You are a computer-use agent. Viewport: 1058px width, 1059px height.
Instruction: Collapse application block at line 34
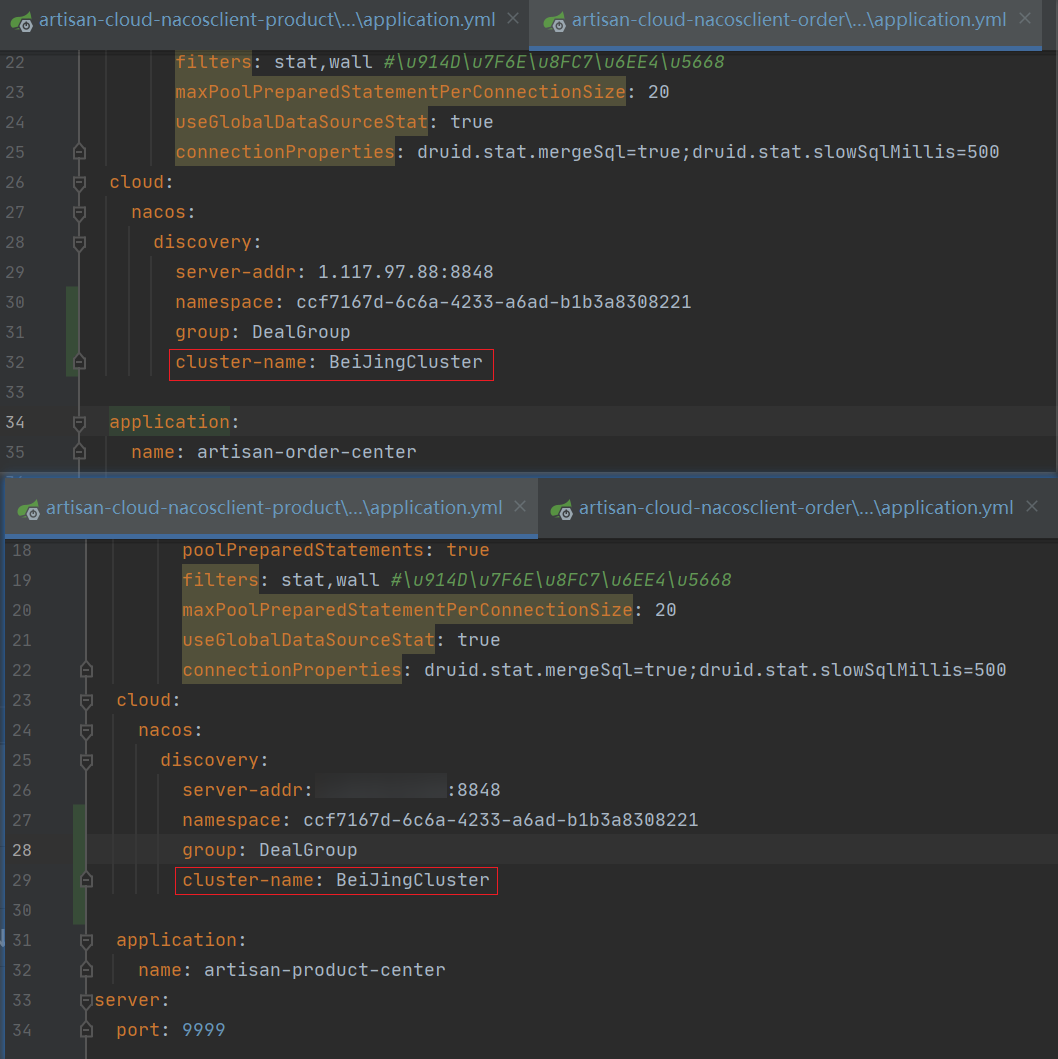79,423
